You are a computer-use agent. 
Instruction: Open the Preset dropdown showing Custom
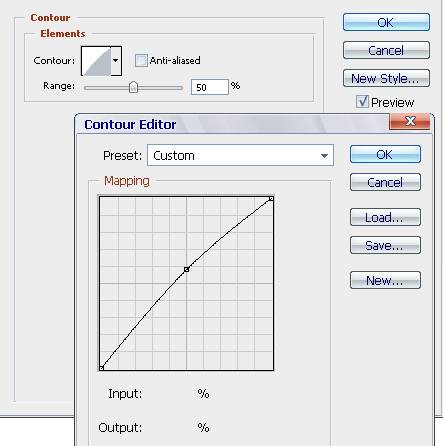240,155
